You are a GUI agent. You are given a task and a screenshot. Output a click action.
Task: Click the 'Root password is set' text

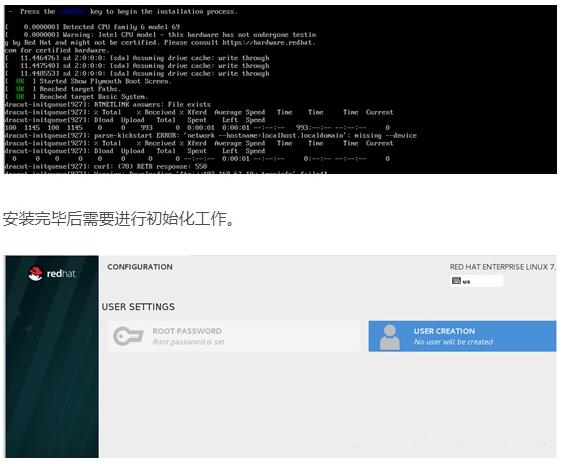189,342
